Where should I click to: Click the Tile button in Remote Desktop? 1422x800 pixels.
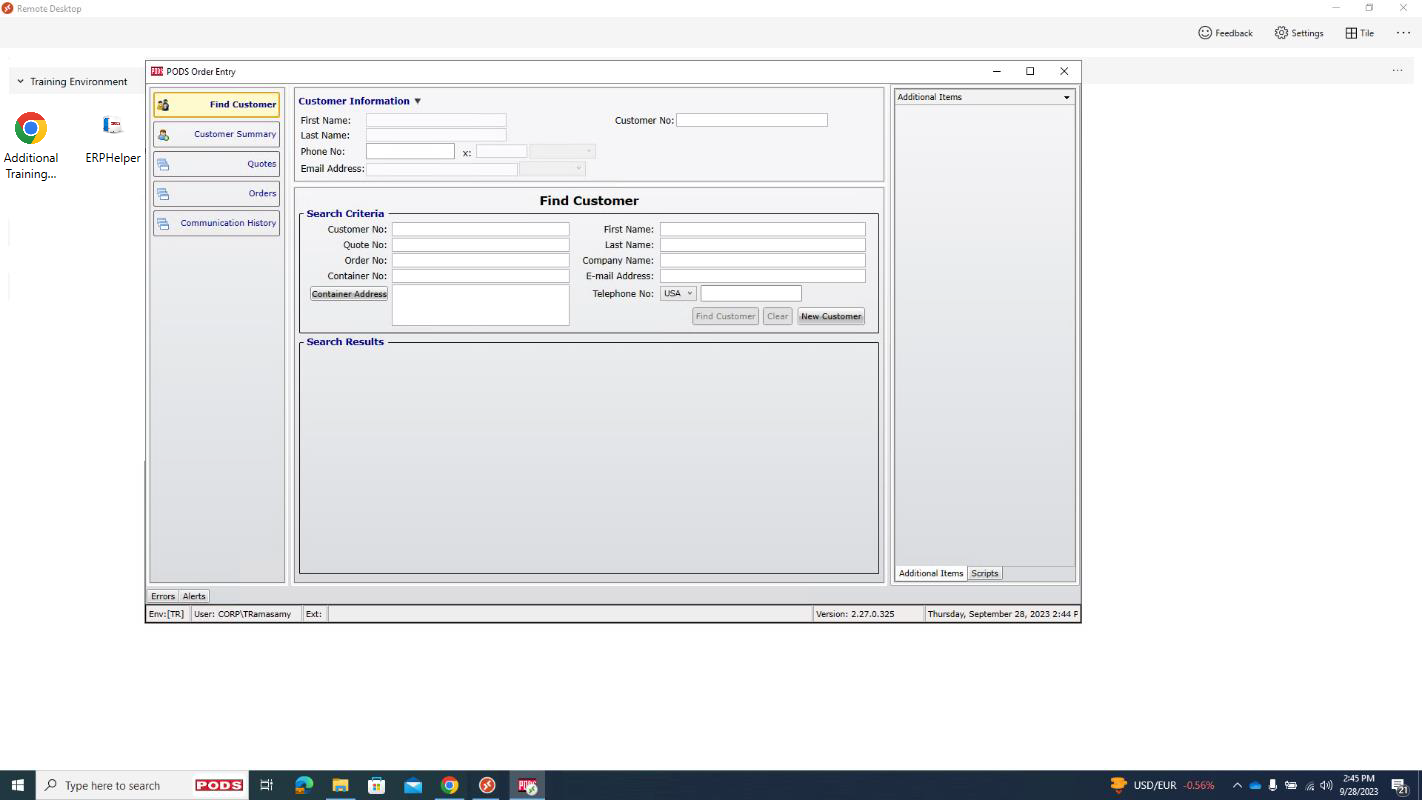1359,33
